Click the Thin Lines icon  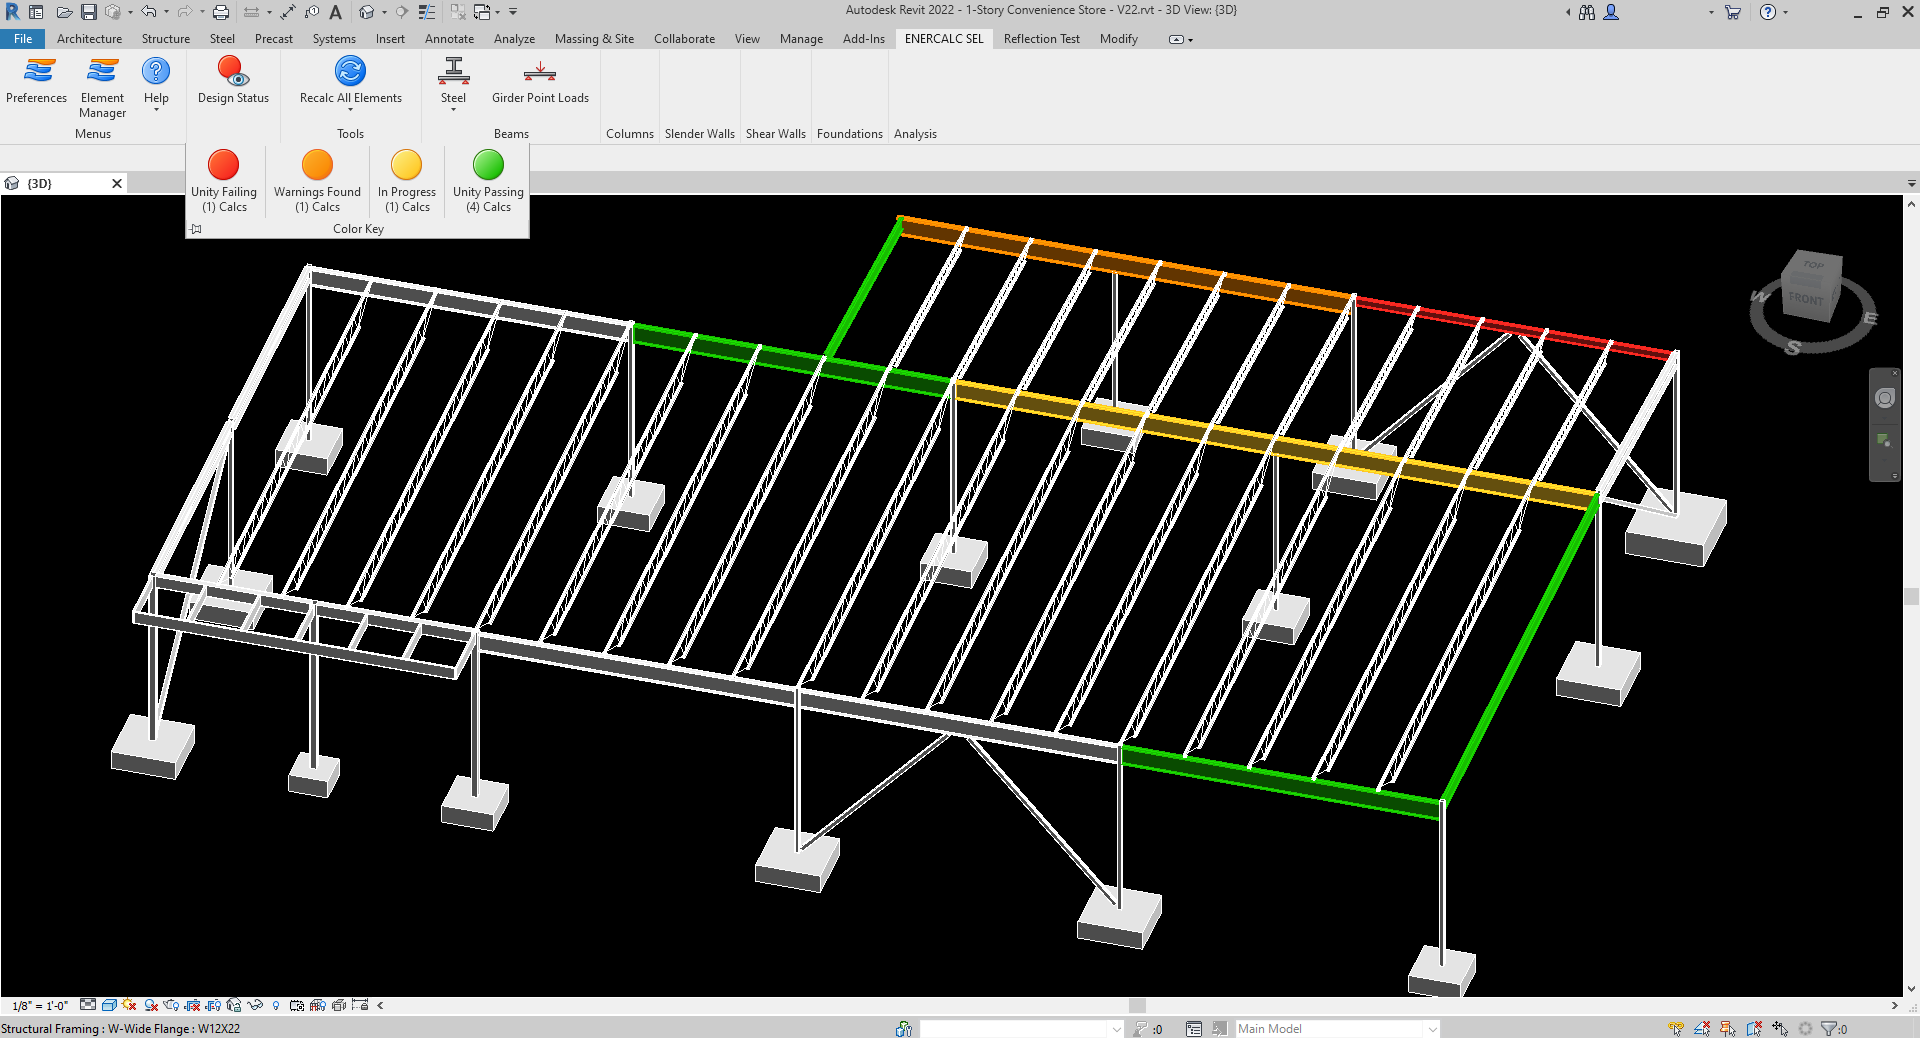(x=427, y=12)
